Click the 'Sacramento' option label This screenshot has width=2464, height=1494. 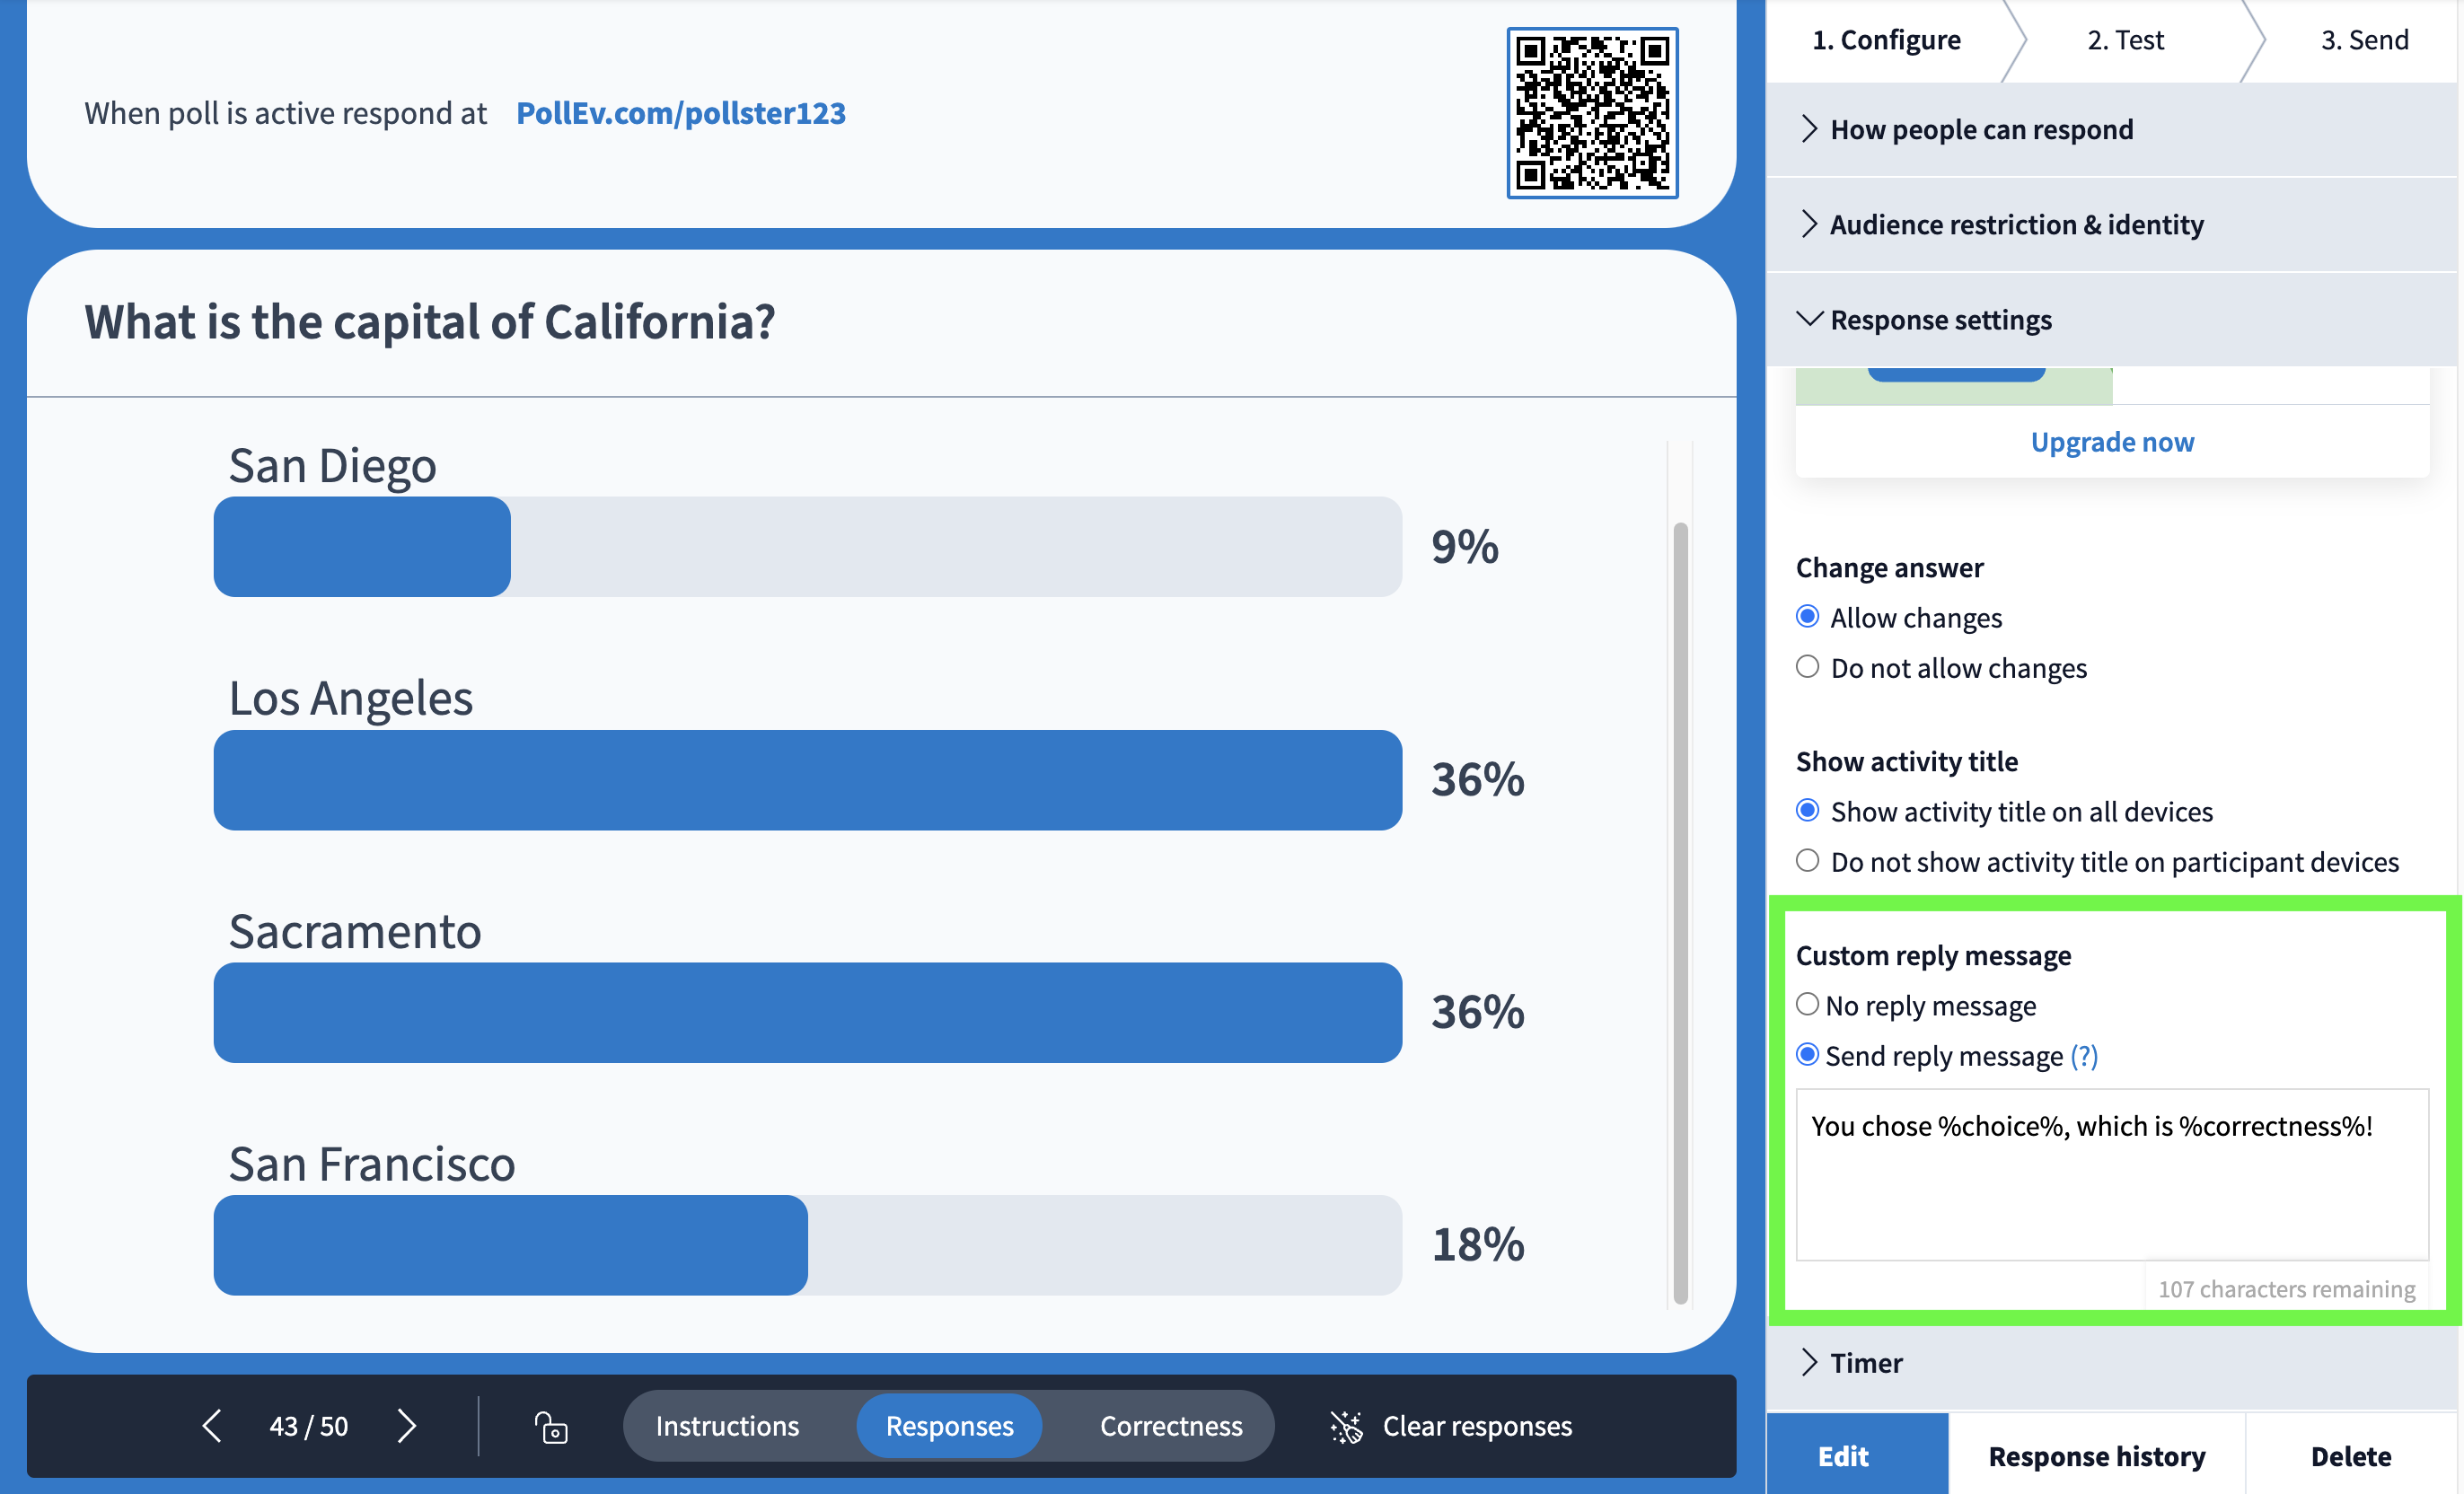point(355,932)
